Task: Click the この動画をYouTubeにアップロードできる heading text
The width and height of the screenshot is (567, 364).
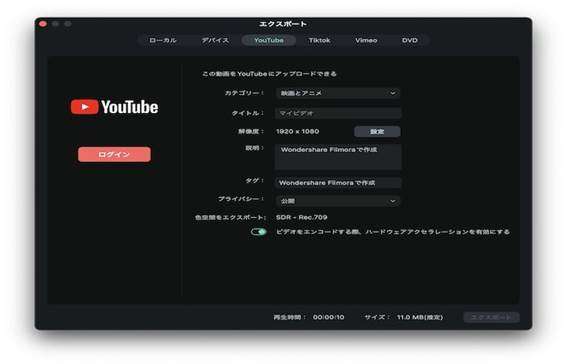Action: pos(269,74)
